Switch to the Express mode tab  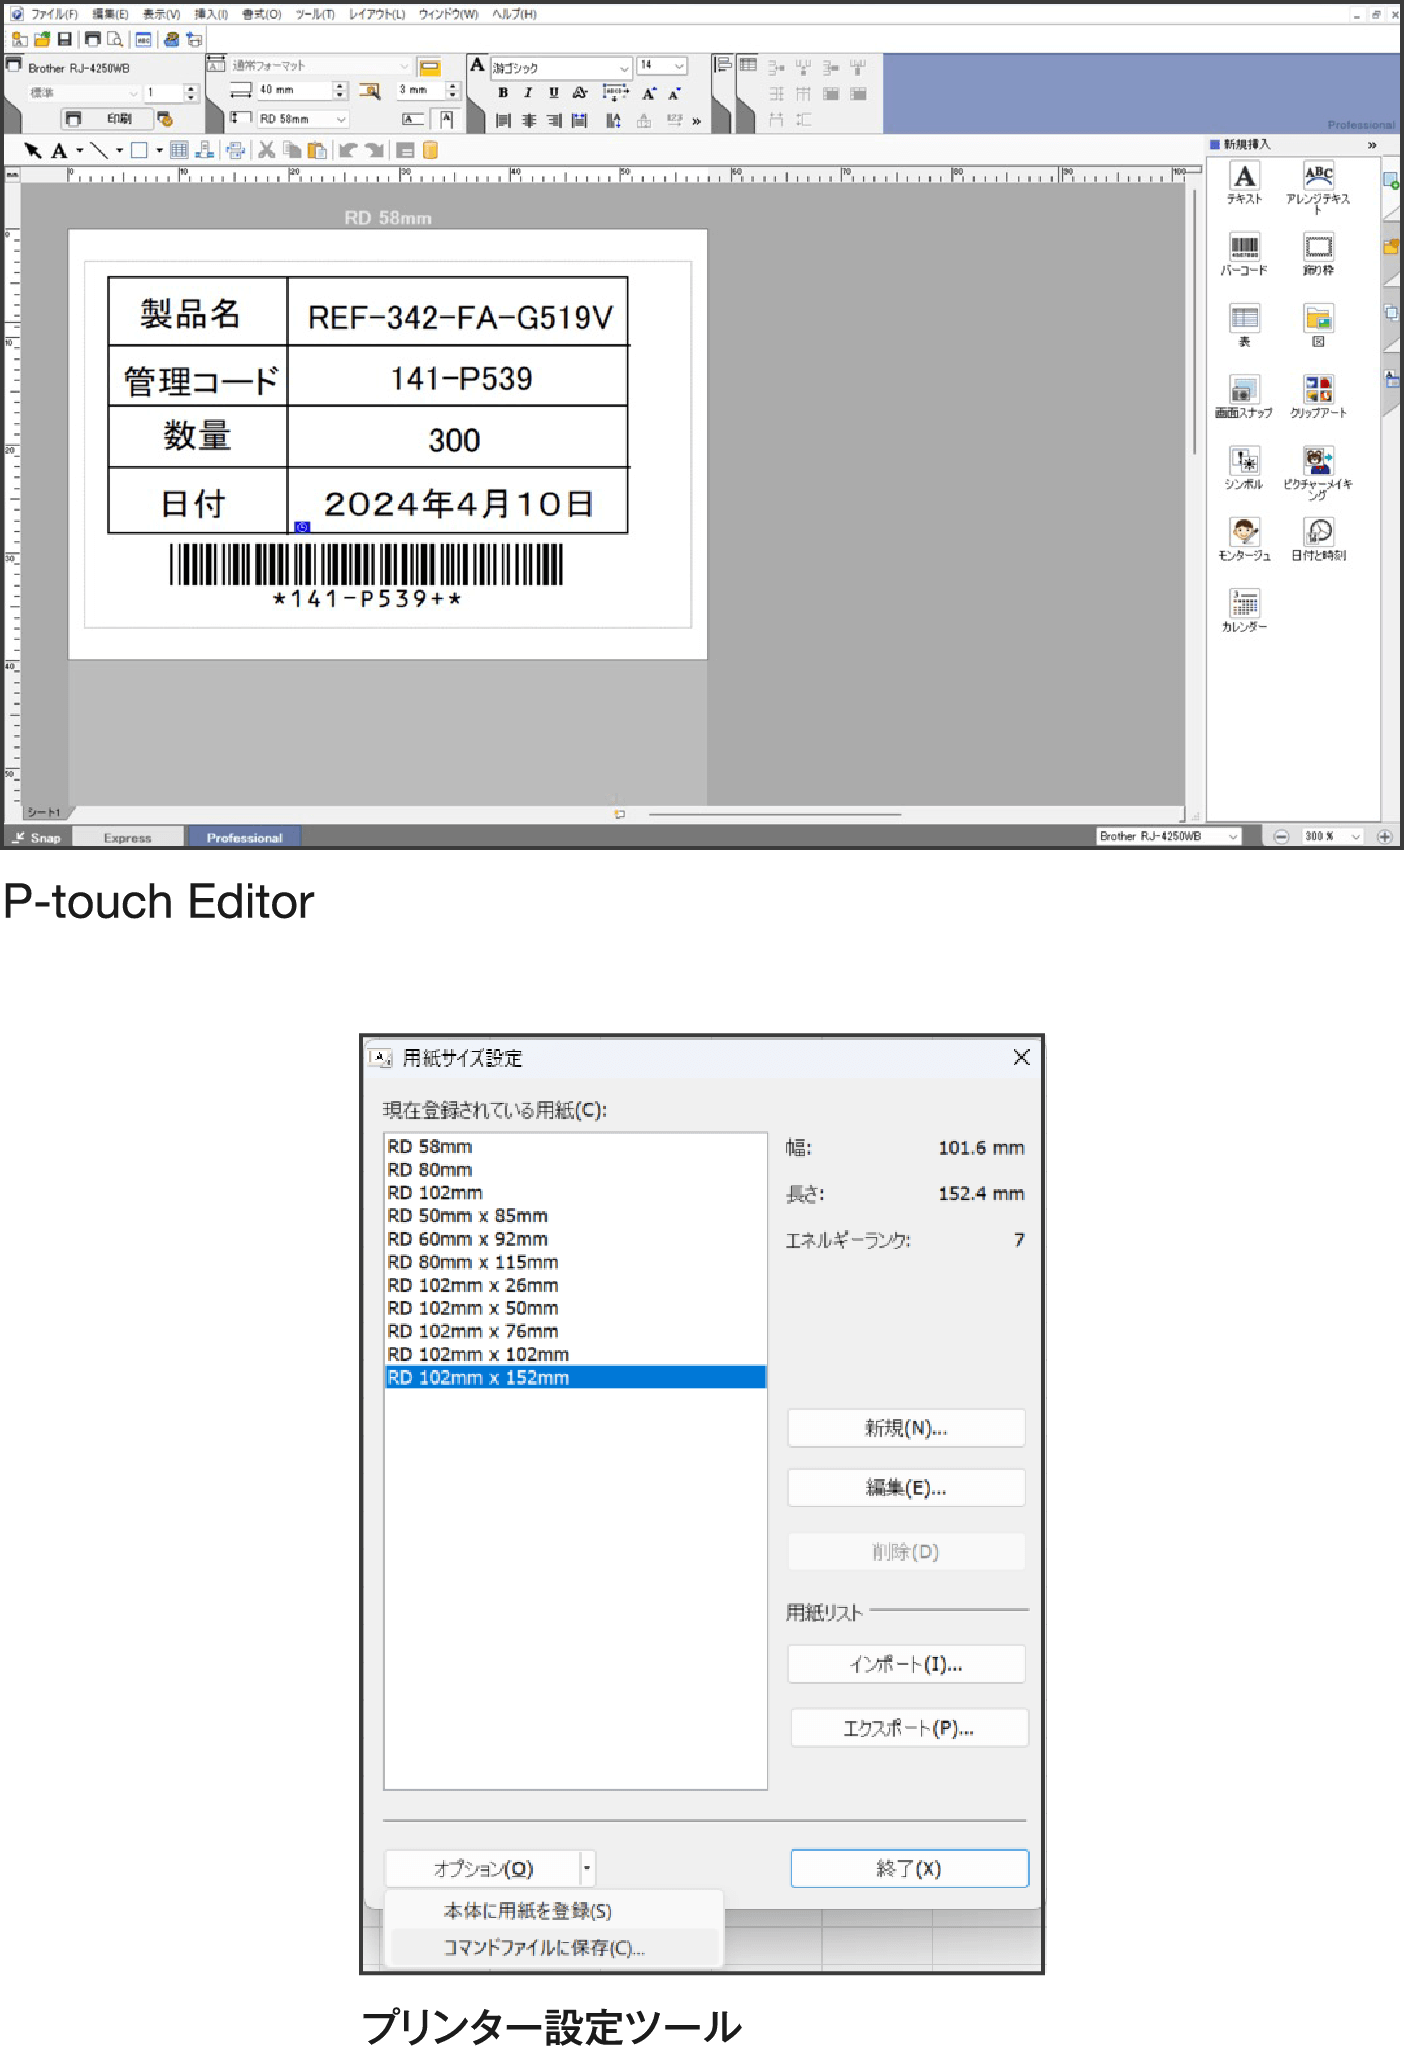coord(127,838)
